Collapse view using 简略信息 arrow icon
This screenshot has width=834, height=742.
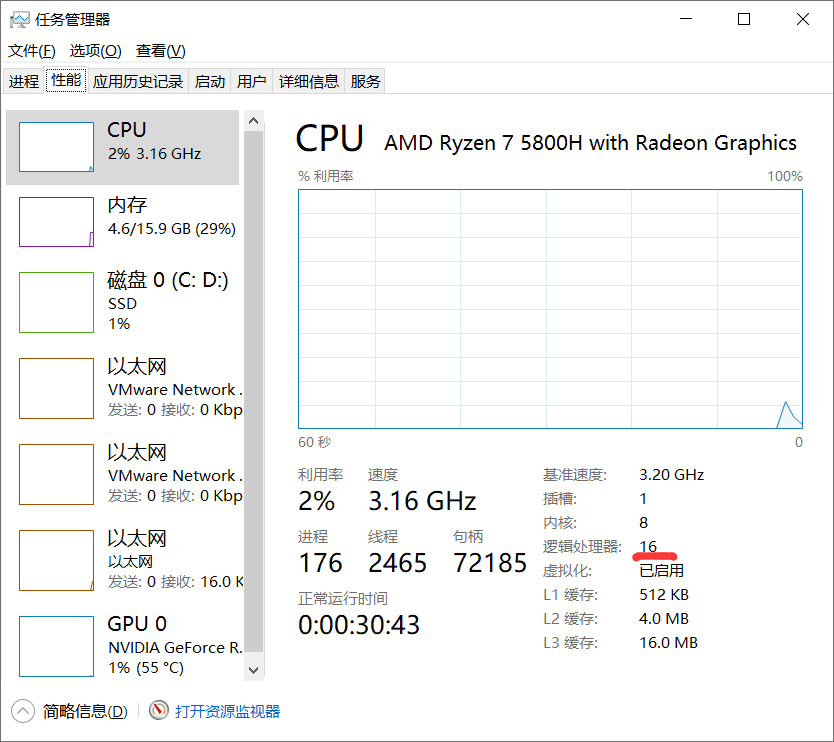point(22,711)
